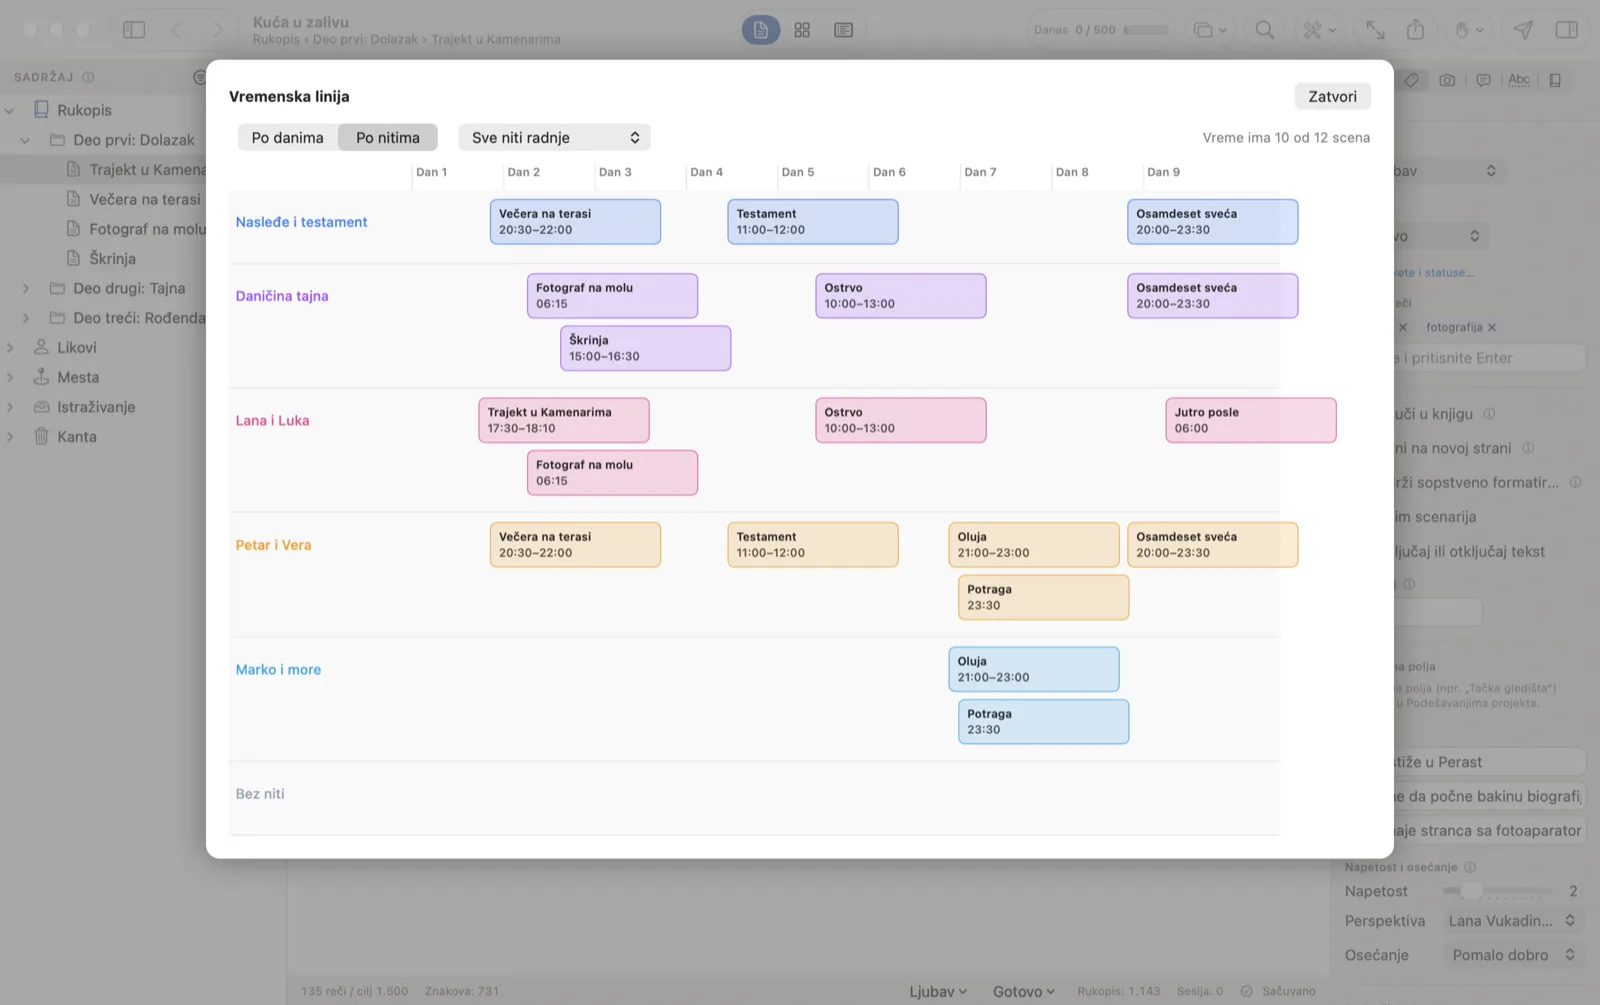Select the Jutro posle scene card

point(1250,420)
